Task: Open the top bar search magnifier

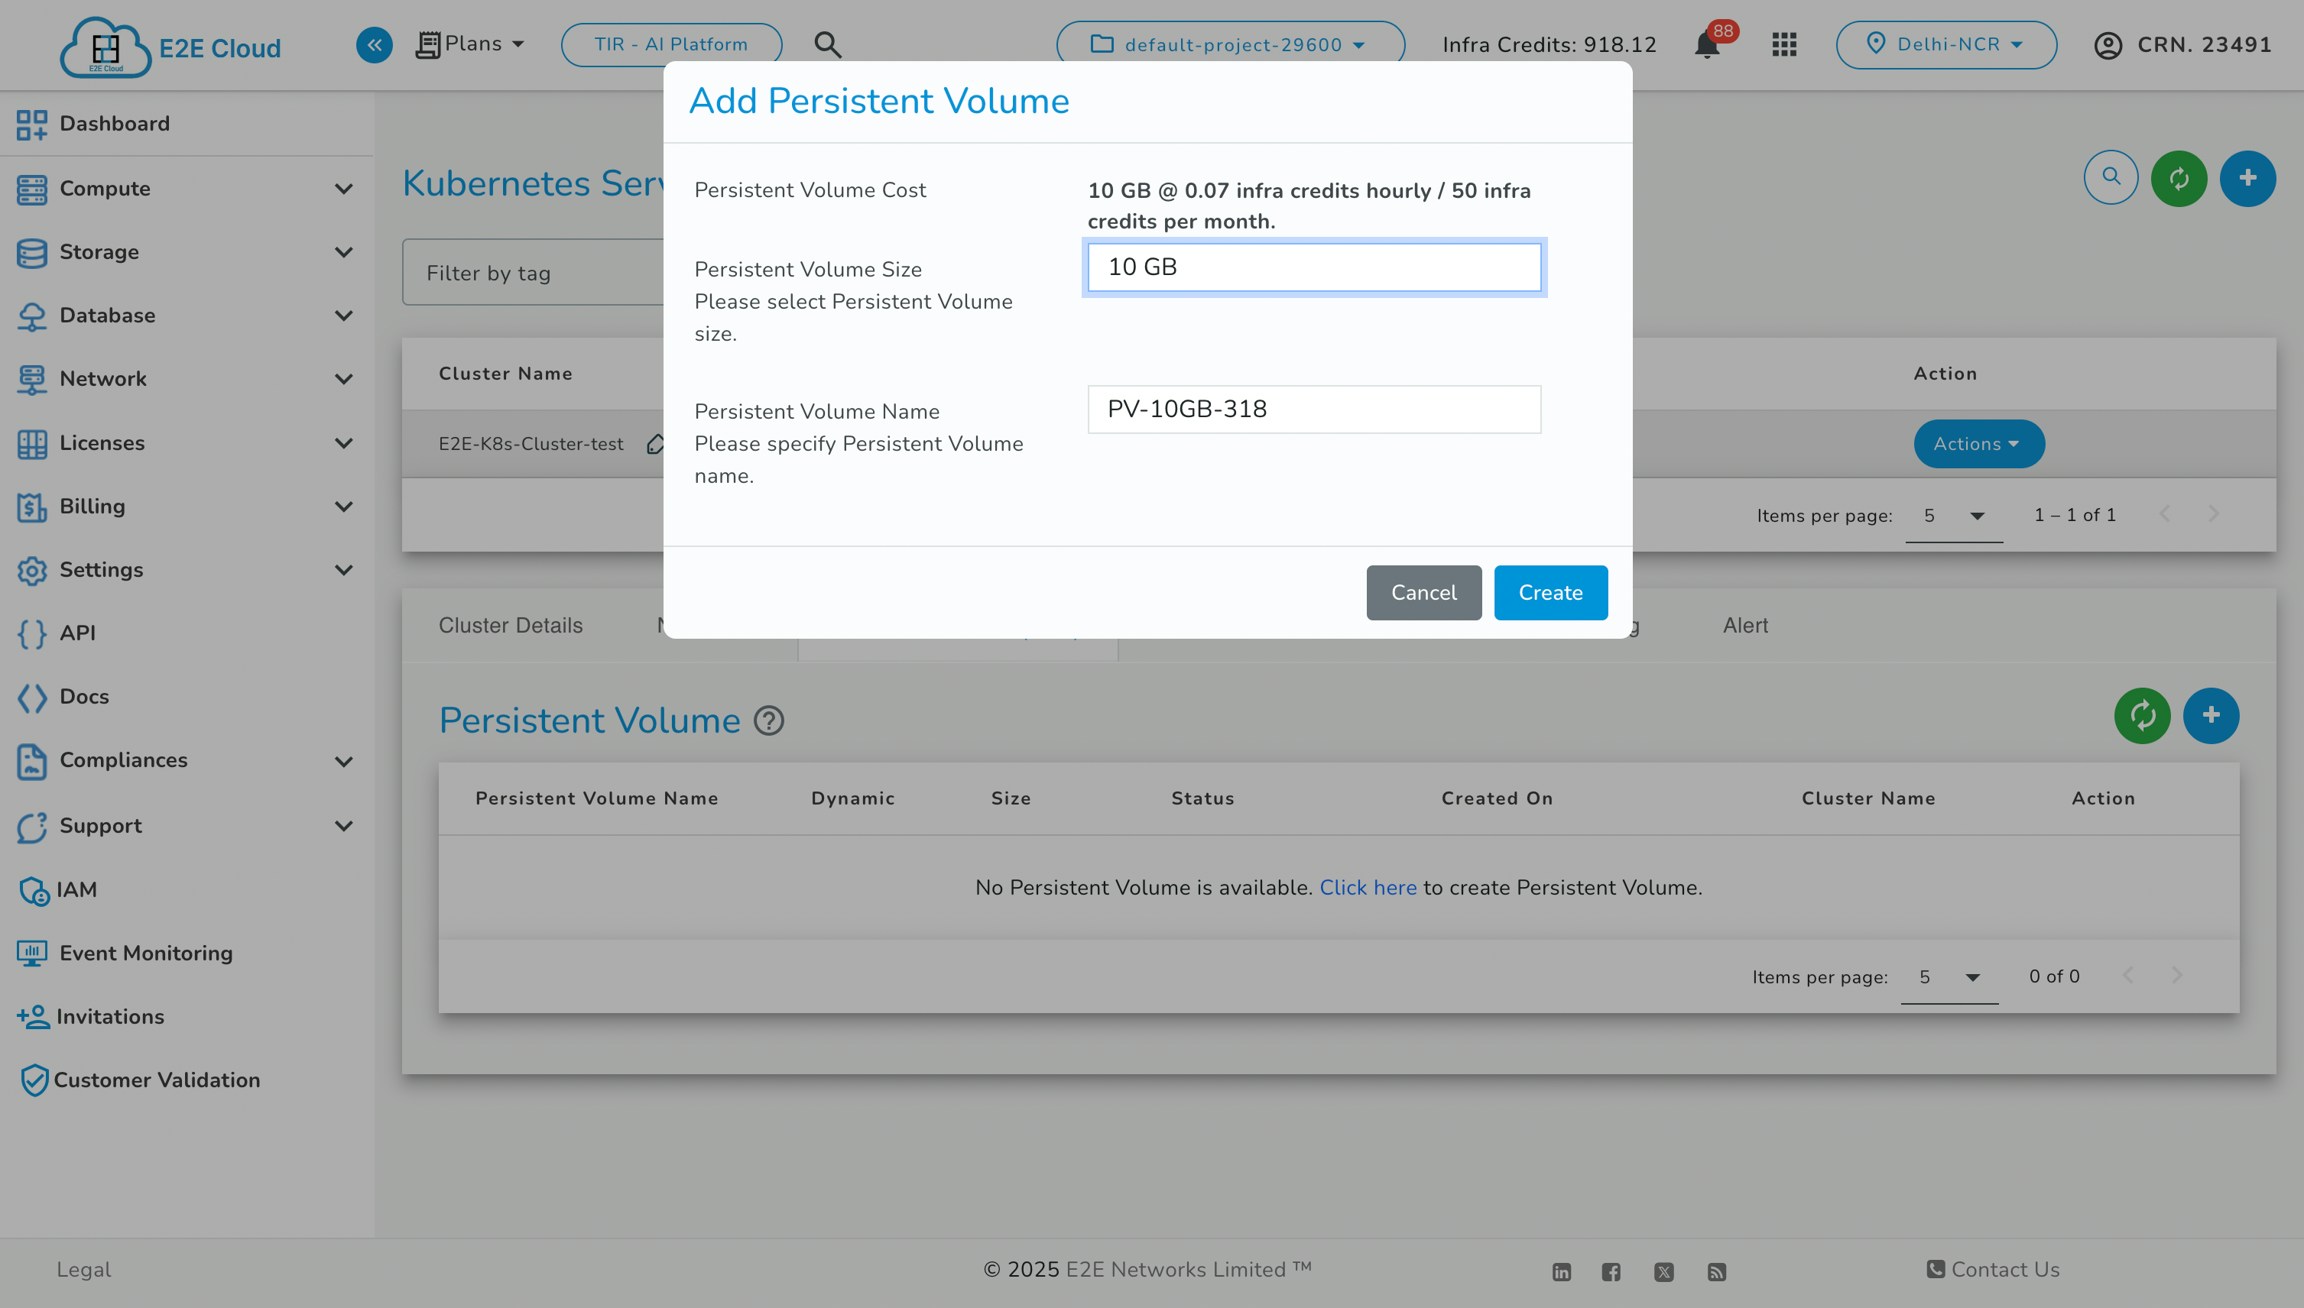Action: pos(827,44)
